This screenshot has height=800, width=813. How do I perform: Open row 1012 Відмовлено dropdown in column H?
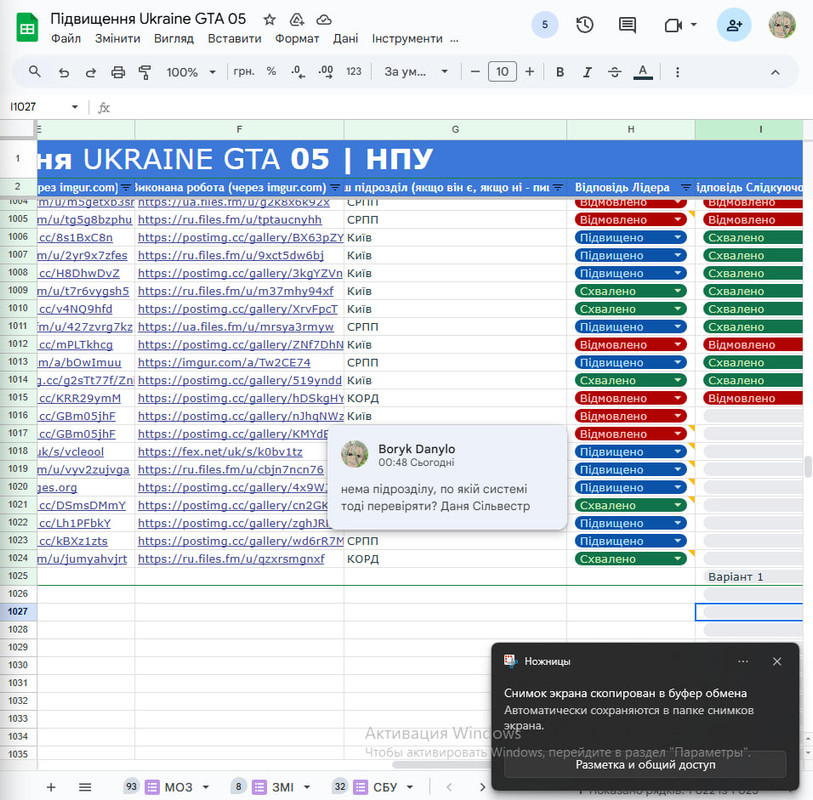tap(678, 344)
